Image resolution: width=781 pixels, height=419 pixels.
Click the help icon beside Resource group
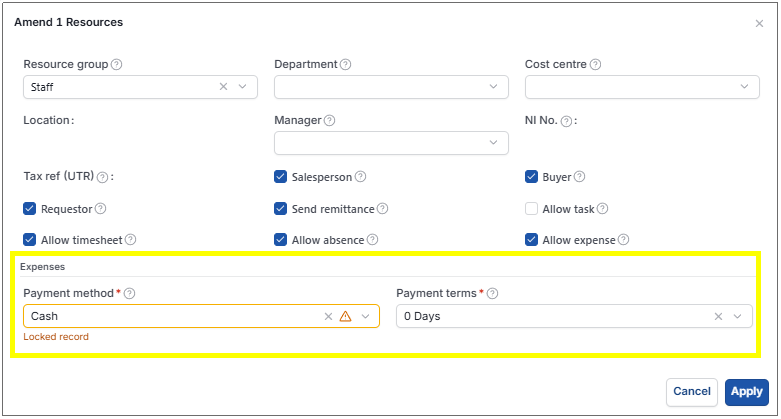pos(117,64)
